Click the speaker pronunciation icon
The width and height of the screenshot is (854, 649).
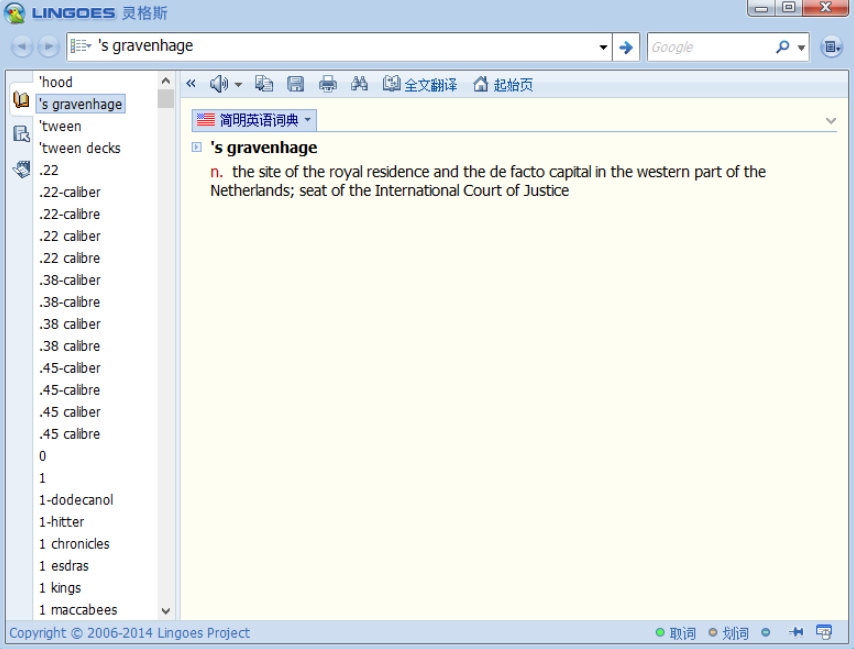218,85
